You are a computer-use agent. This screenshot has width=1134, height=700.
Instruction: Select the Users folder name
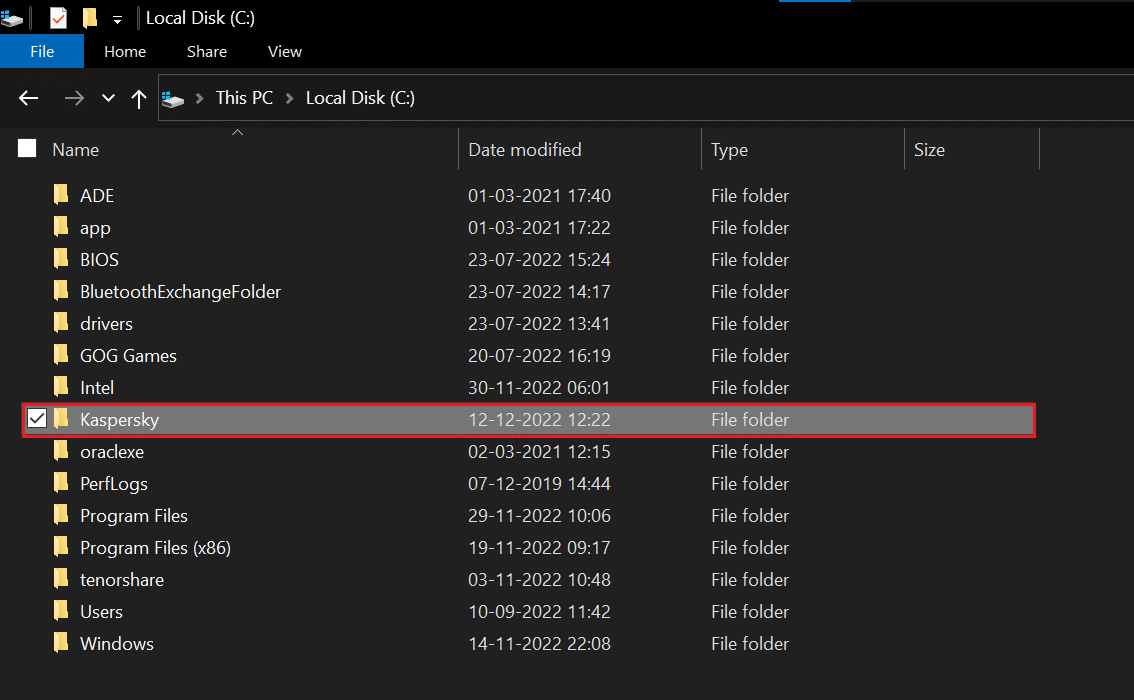(x=101, y=612)
